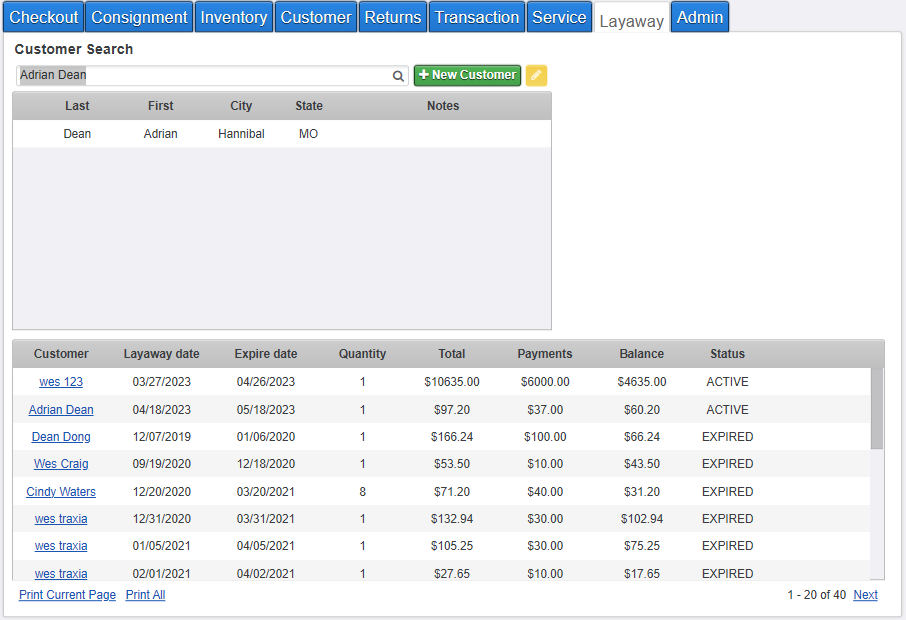This screenshot has height=620, width=906.
Task: Click the Print All link
Action: click(x=145, y=595)
